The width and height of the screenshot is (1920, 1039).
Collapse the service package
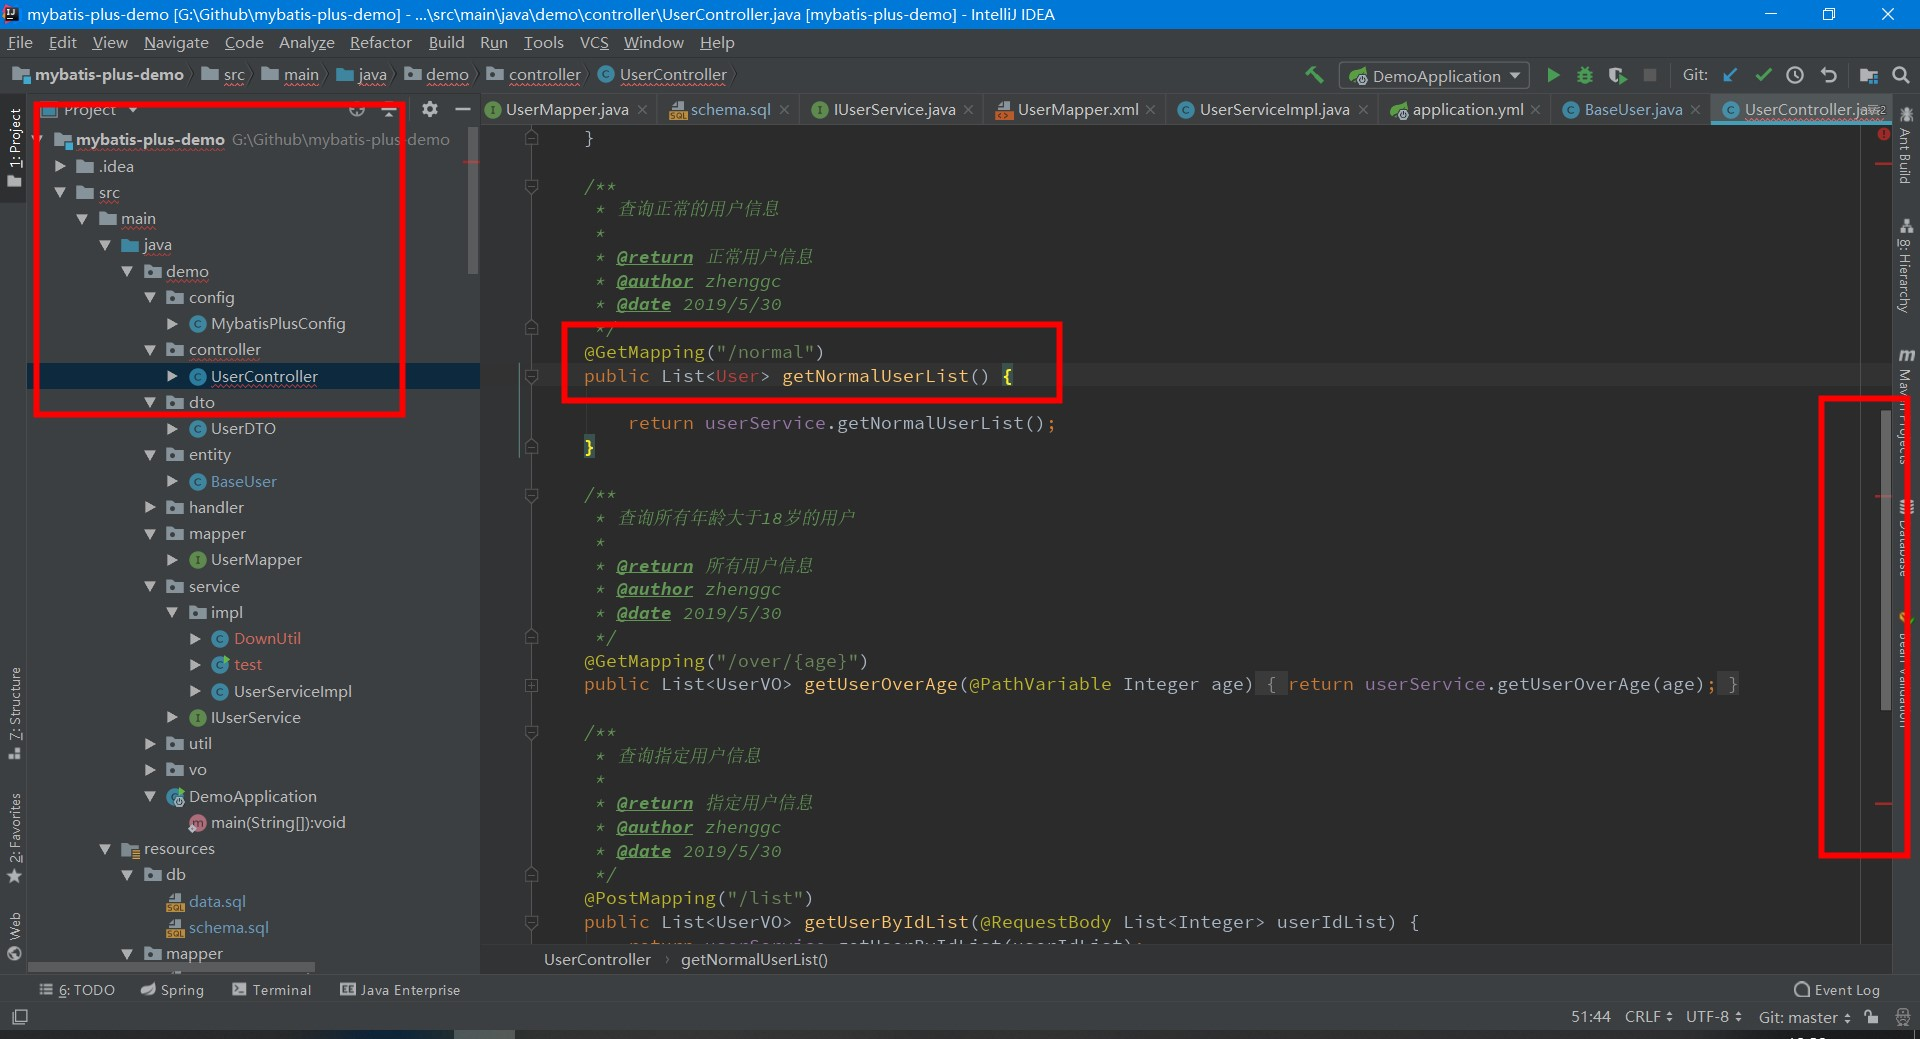150,586
